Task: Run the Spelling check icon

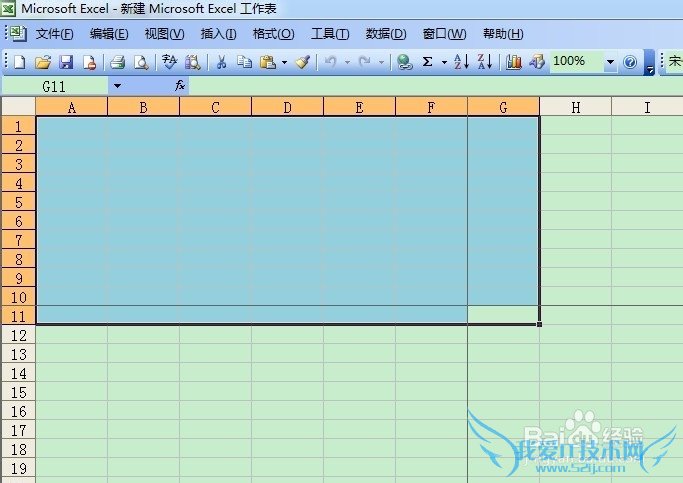Action: 169,62
